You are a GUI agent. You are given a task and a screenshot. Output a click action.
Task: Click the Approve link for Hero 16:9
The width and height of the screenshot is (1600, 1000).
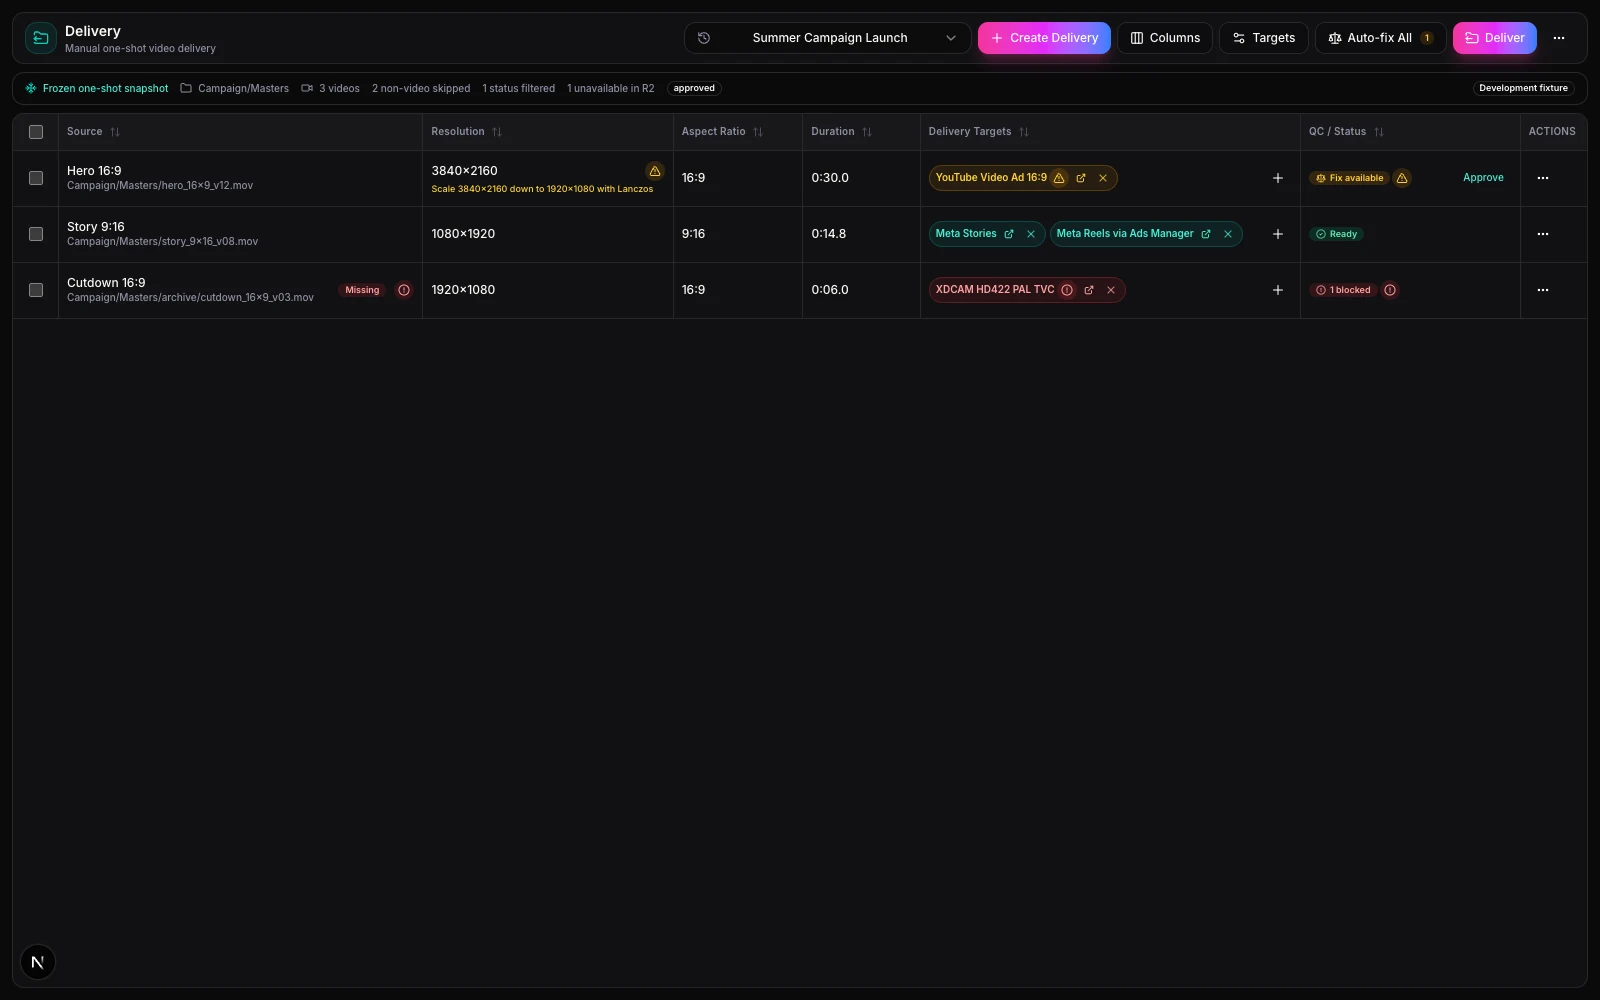click(x=1483, y=178)
